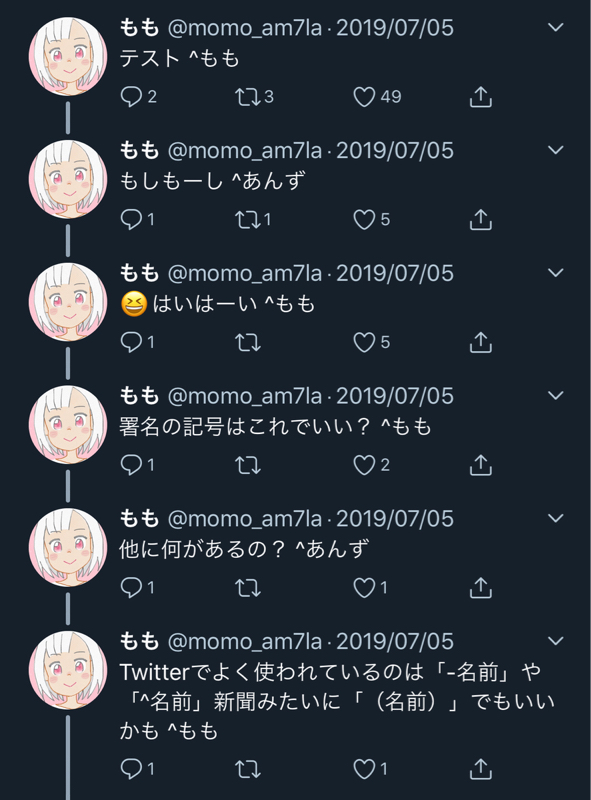Open @momo_am7la profile from first tweet

coord(245,28)
